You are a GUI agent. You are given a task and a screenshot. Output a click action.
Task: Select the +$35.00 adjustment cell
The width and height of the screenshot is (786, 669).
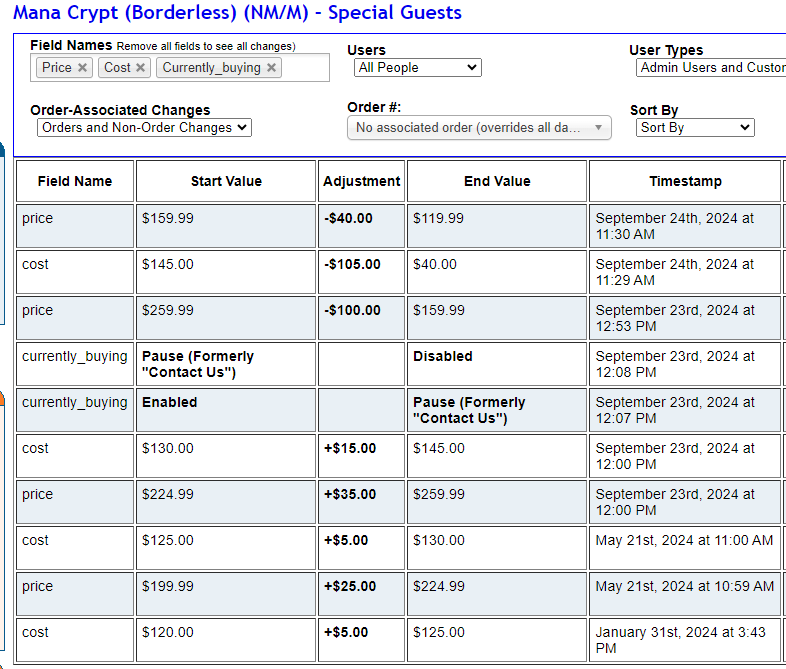click(361, 502)
